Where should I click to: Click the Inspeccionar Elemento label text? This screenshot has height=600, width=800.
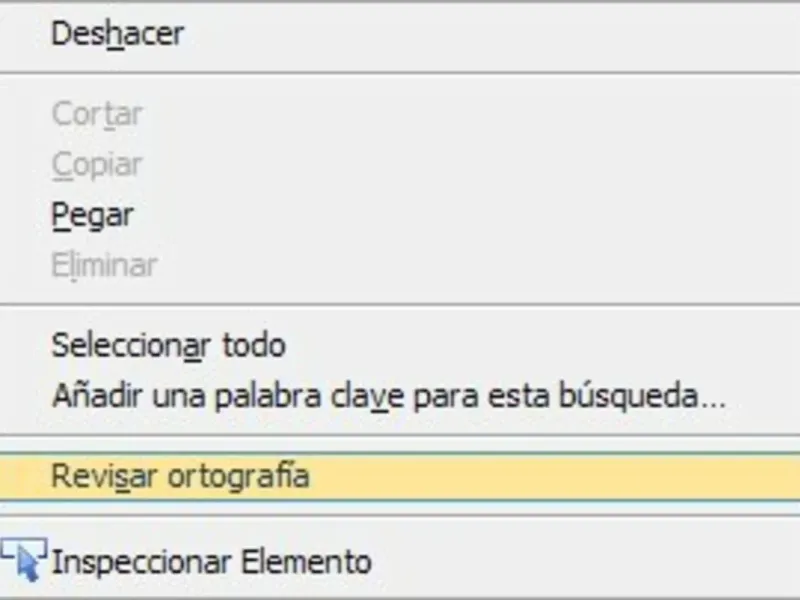212,562
